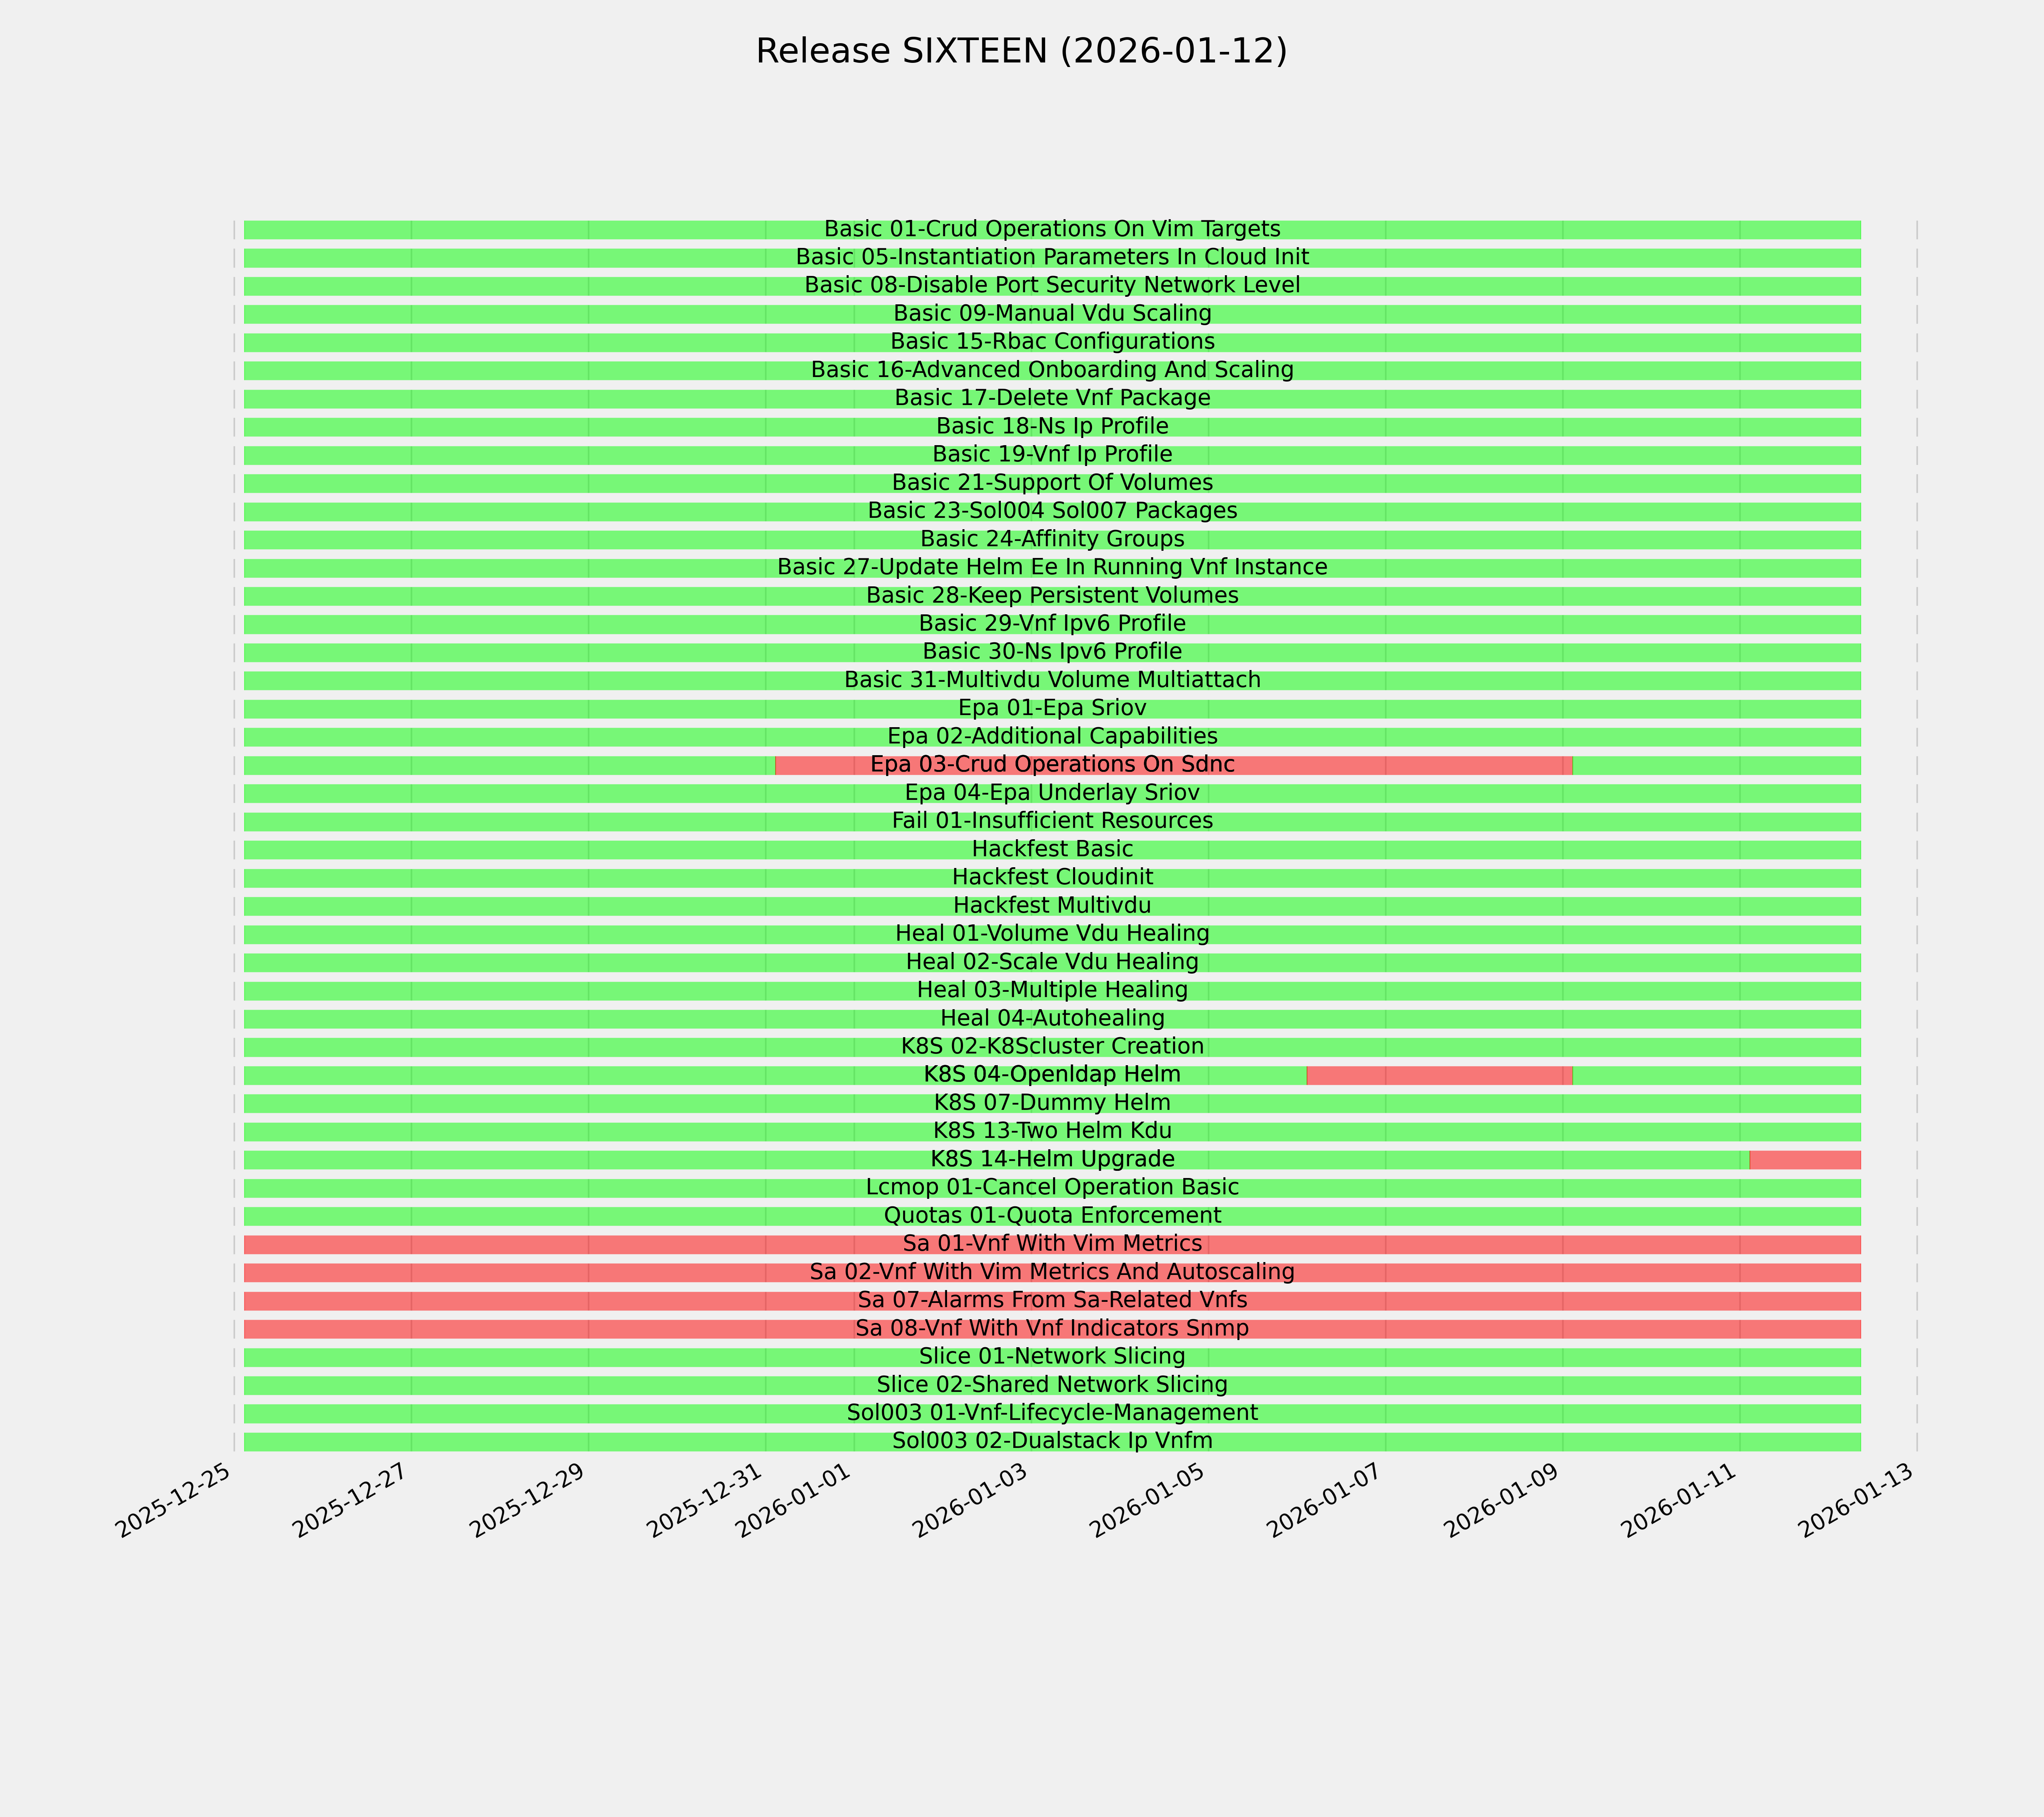
Task: Select the Sa 08-Vnf With Vnf Indicators Snmp bar
Action: 1052,1329
